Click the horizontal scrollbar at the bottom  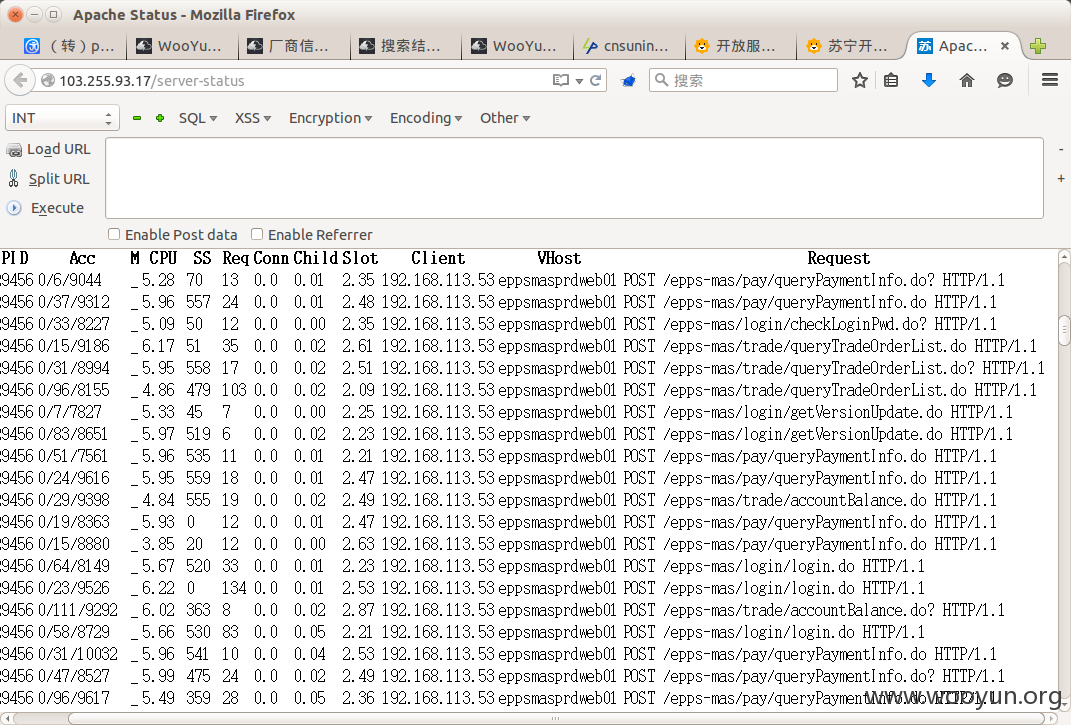click(x=557, y=718)
